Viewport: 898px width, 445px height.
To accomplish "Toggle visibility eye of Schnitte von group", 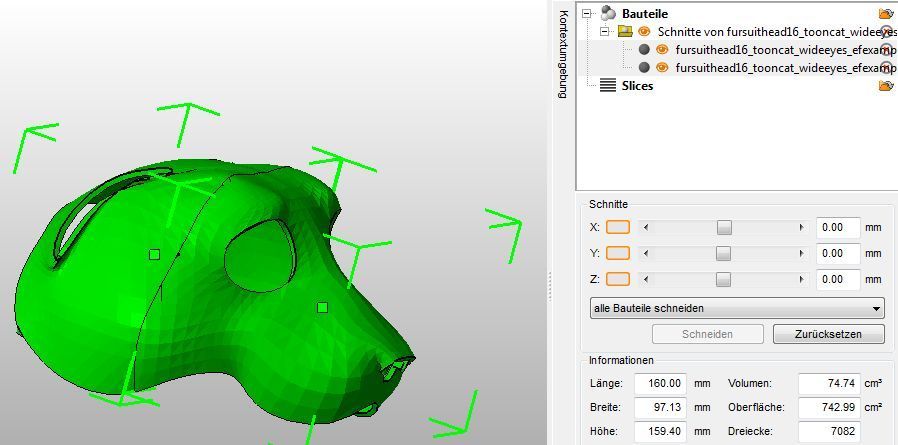I will (644, 32).
